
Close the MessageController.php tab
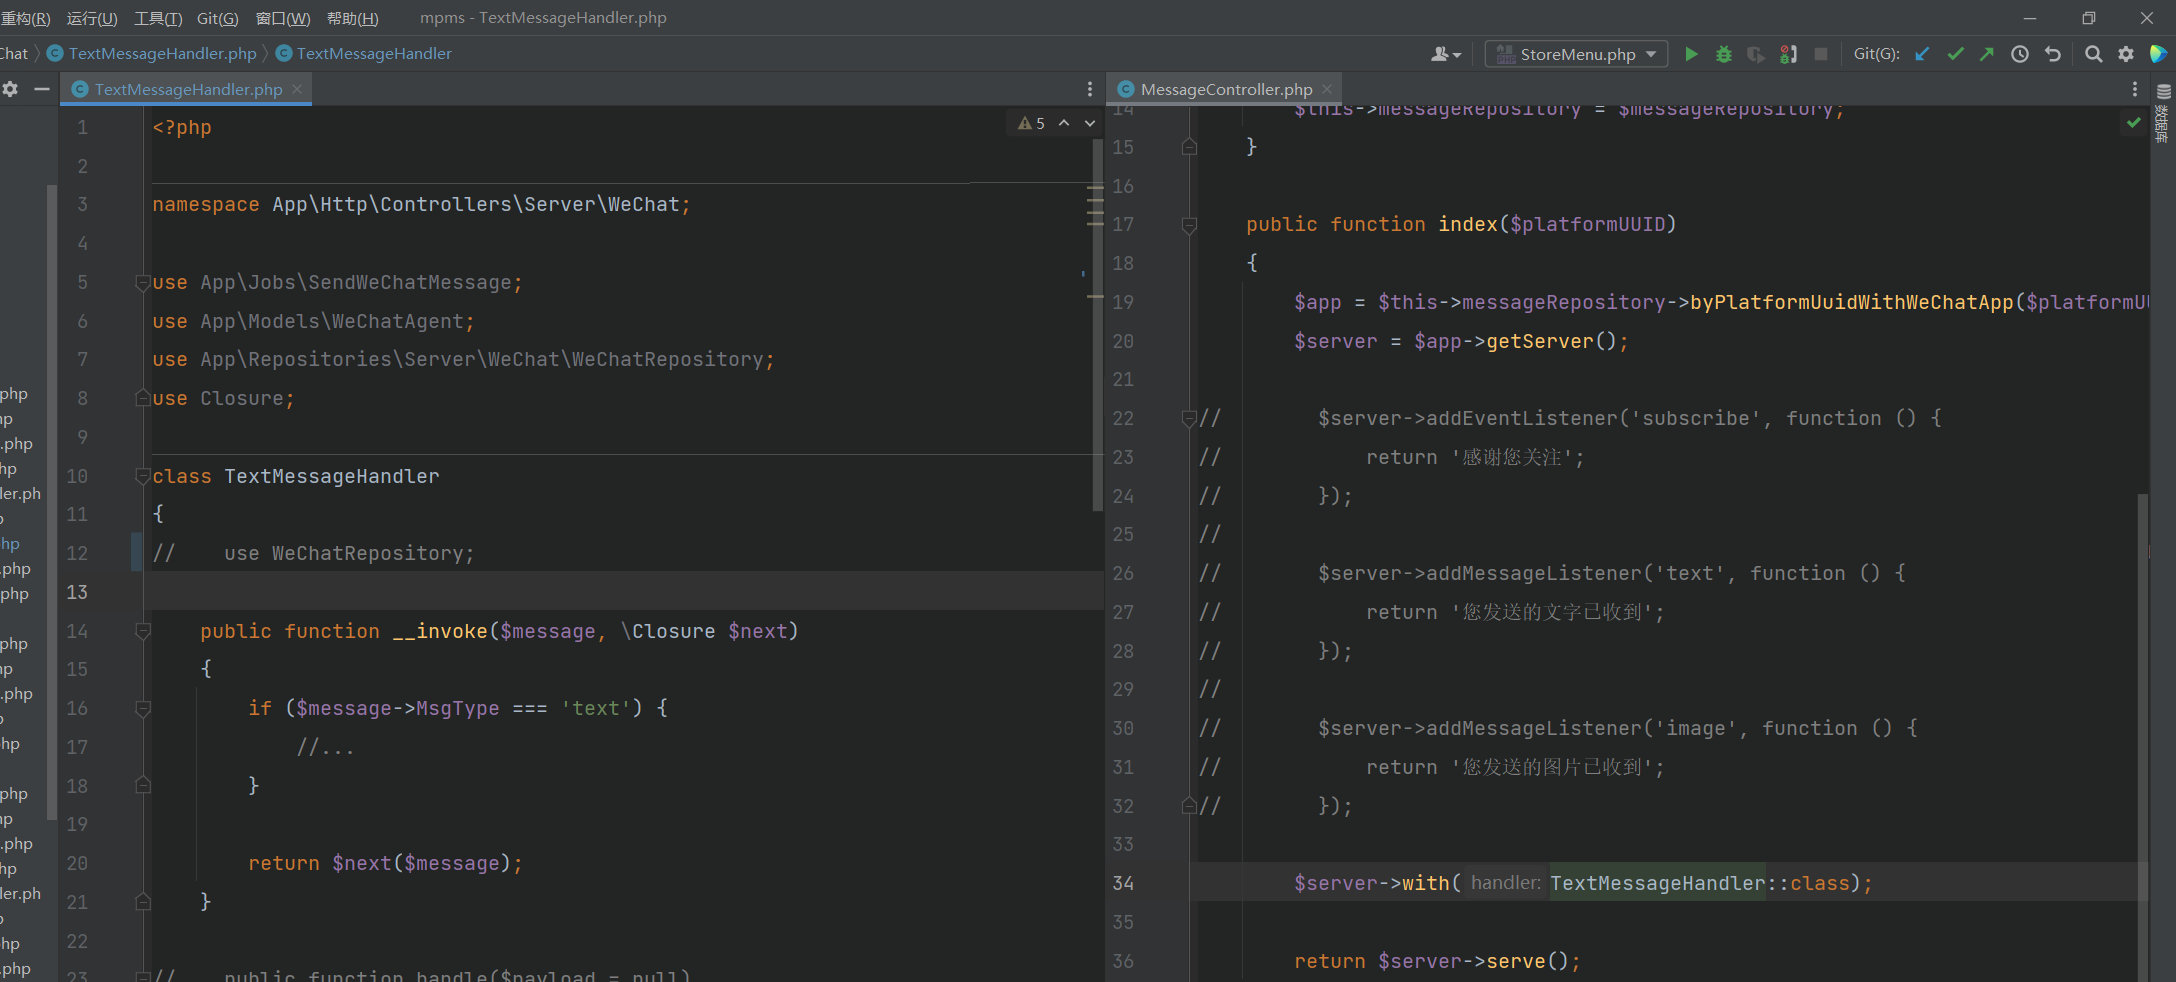click(x=1327, y=89)
